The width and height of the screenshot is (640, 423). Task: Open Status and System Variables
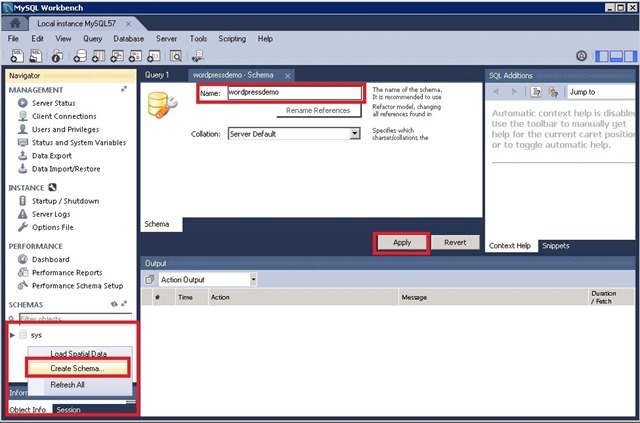tap(79, 142)
